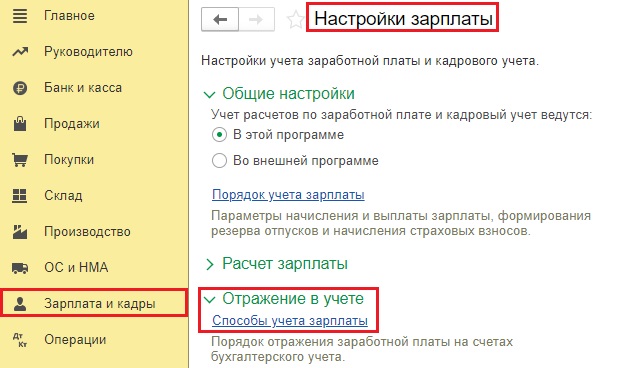Click the shopping cart icon for Покупки
Screen dimensions: 617x368
20,160
